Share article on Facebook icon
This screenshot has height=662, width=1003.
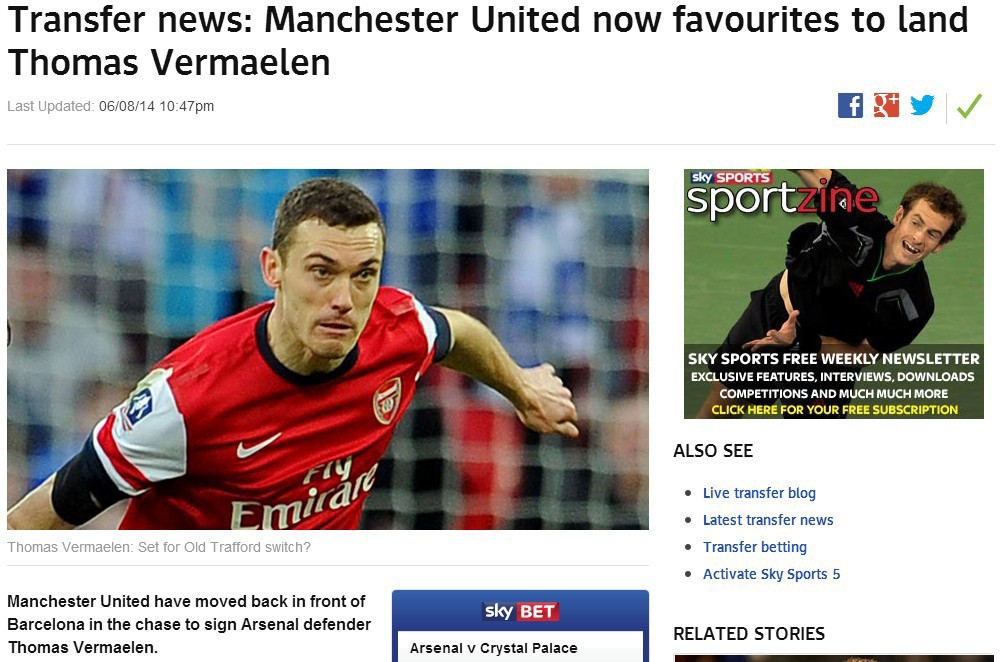850,106
